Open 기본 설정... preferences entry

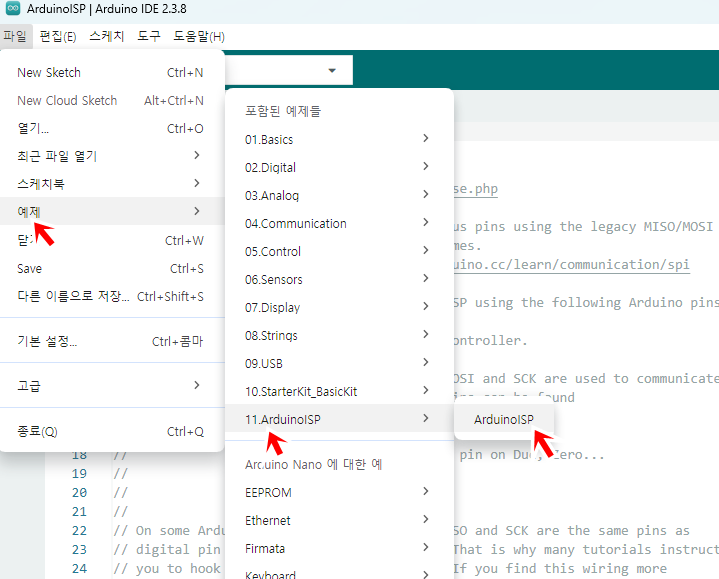[x=112, y=341]
